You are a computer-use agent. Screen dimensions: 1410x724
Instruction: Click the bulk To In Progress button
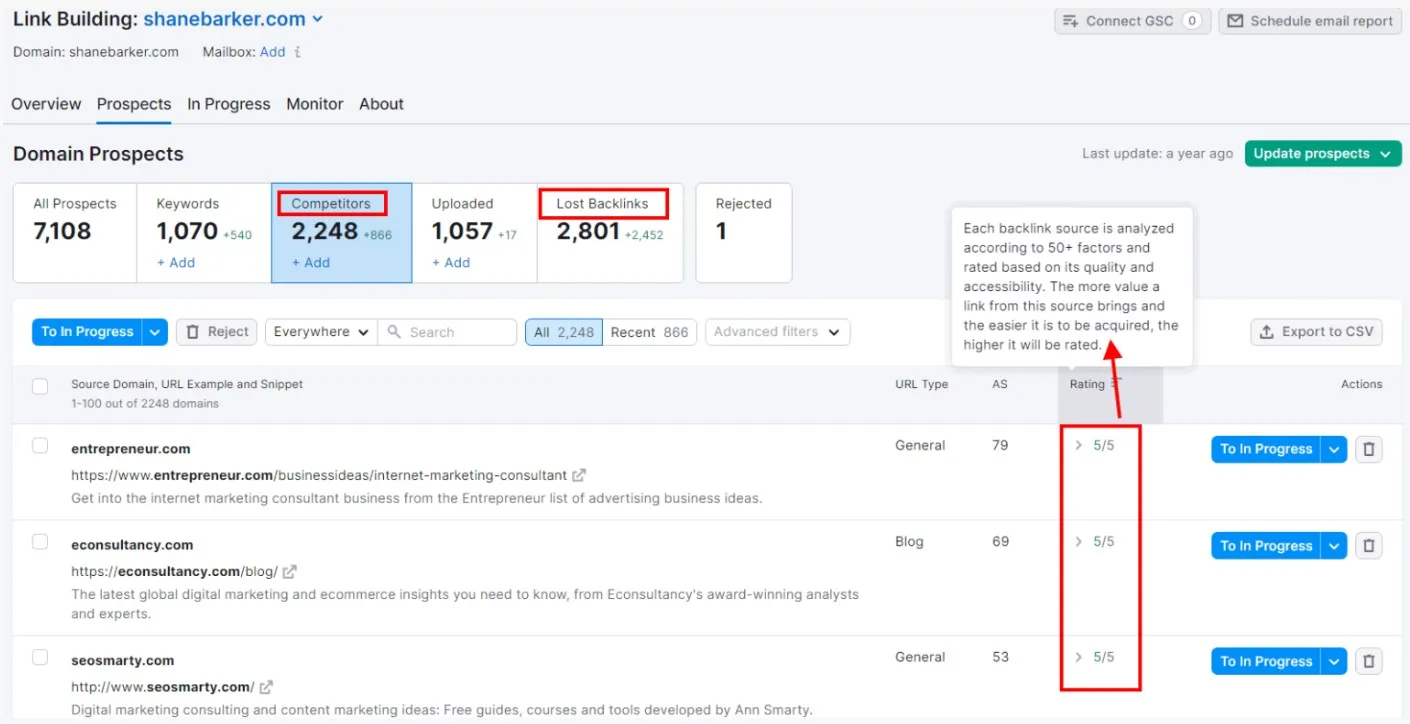coord(87,332)
